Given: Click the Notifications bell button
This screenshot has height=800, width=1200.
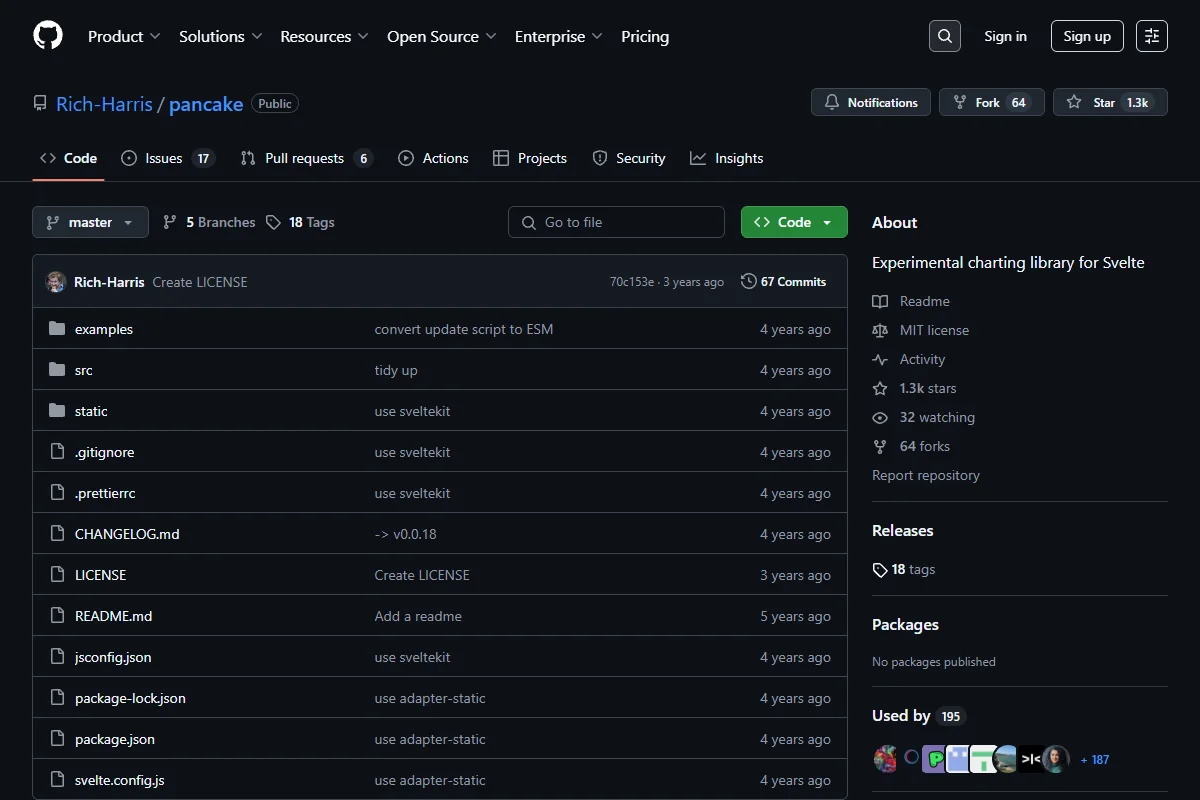Looking at the screenshot, I should pyautogui.click(x=871, y=102).
